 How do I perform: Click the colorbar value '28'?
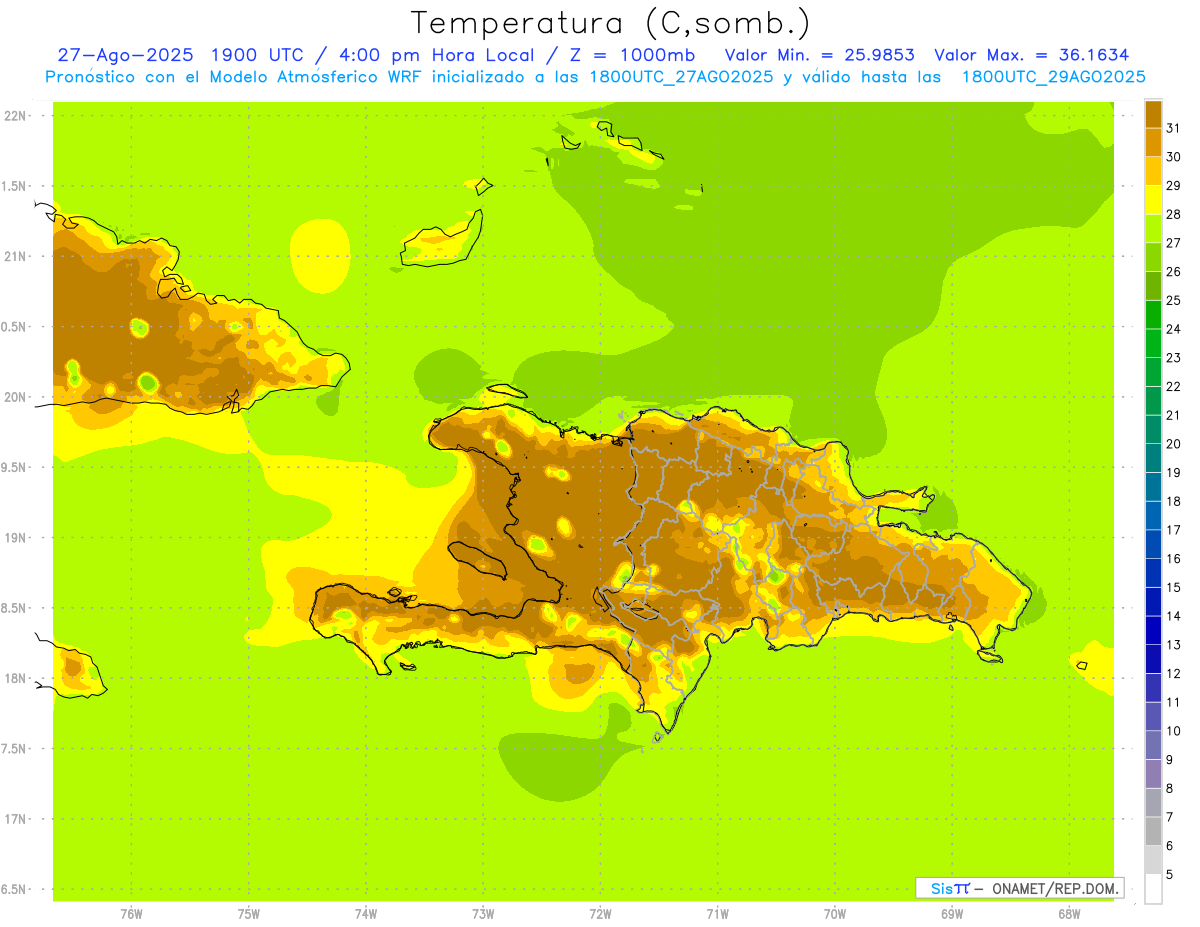click(1173, 214)
